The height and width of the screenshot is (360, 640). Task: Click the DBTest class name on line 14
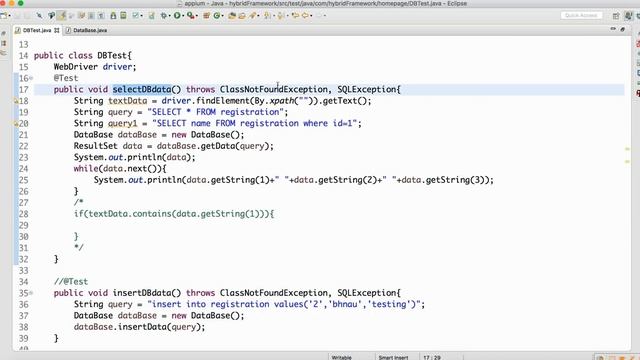click(112, 56)
